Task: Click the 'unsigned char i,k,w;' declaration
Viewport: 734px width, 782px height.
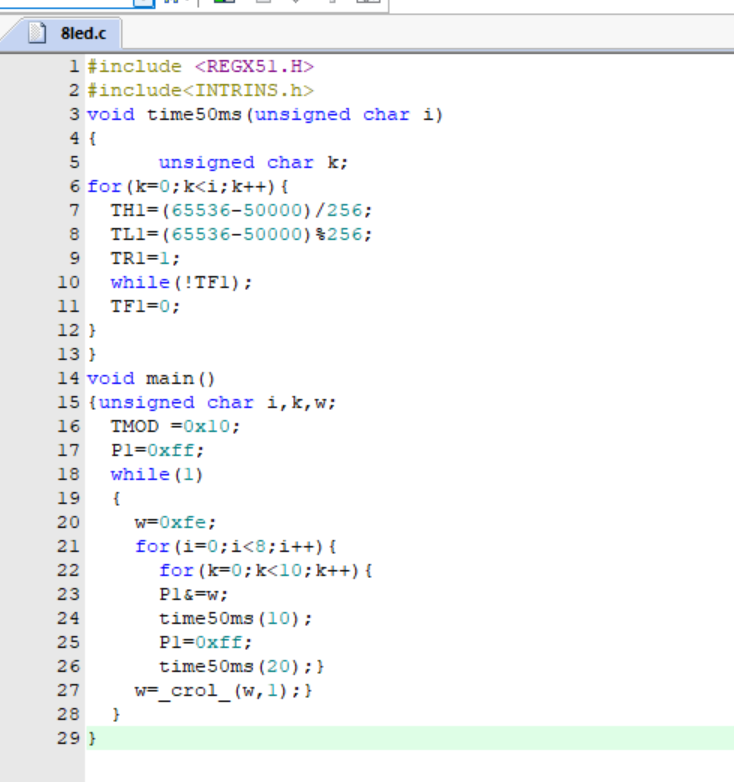Action: (x=217, y=402)
